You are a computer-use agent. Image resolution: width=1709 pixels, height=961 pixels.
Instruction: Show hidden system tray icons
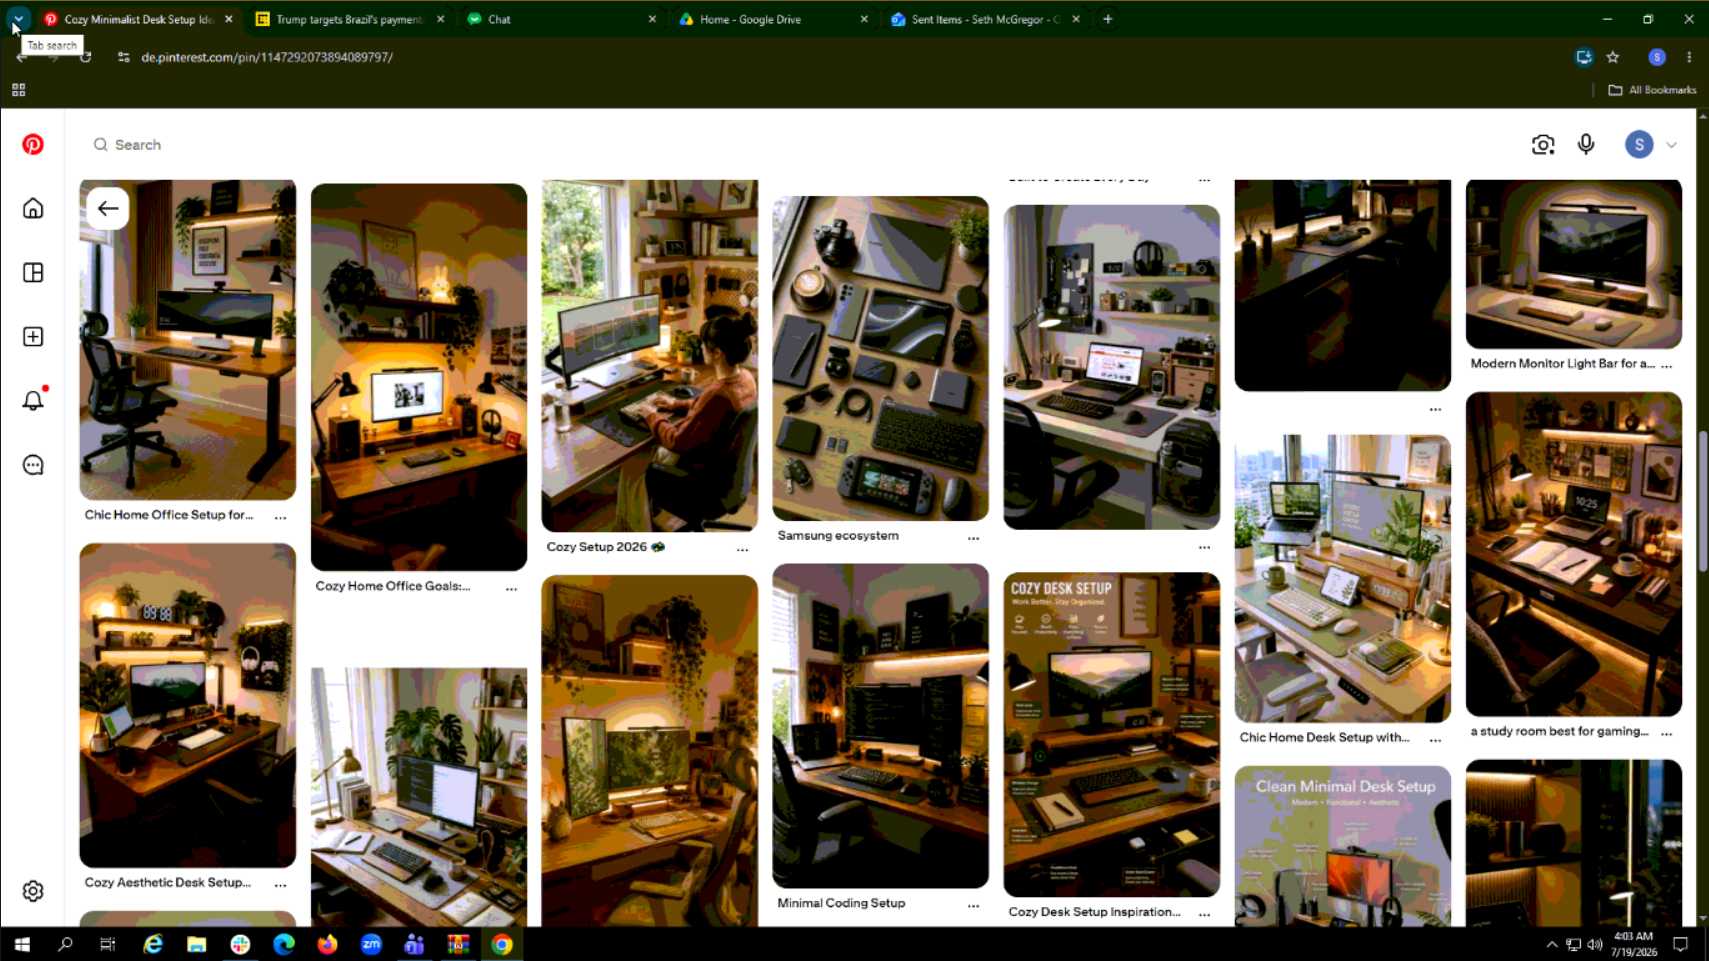1551,944
